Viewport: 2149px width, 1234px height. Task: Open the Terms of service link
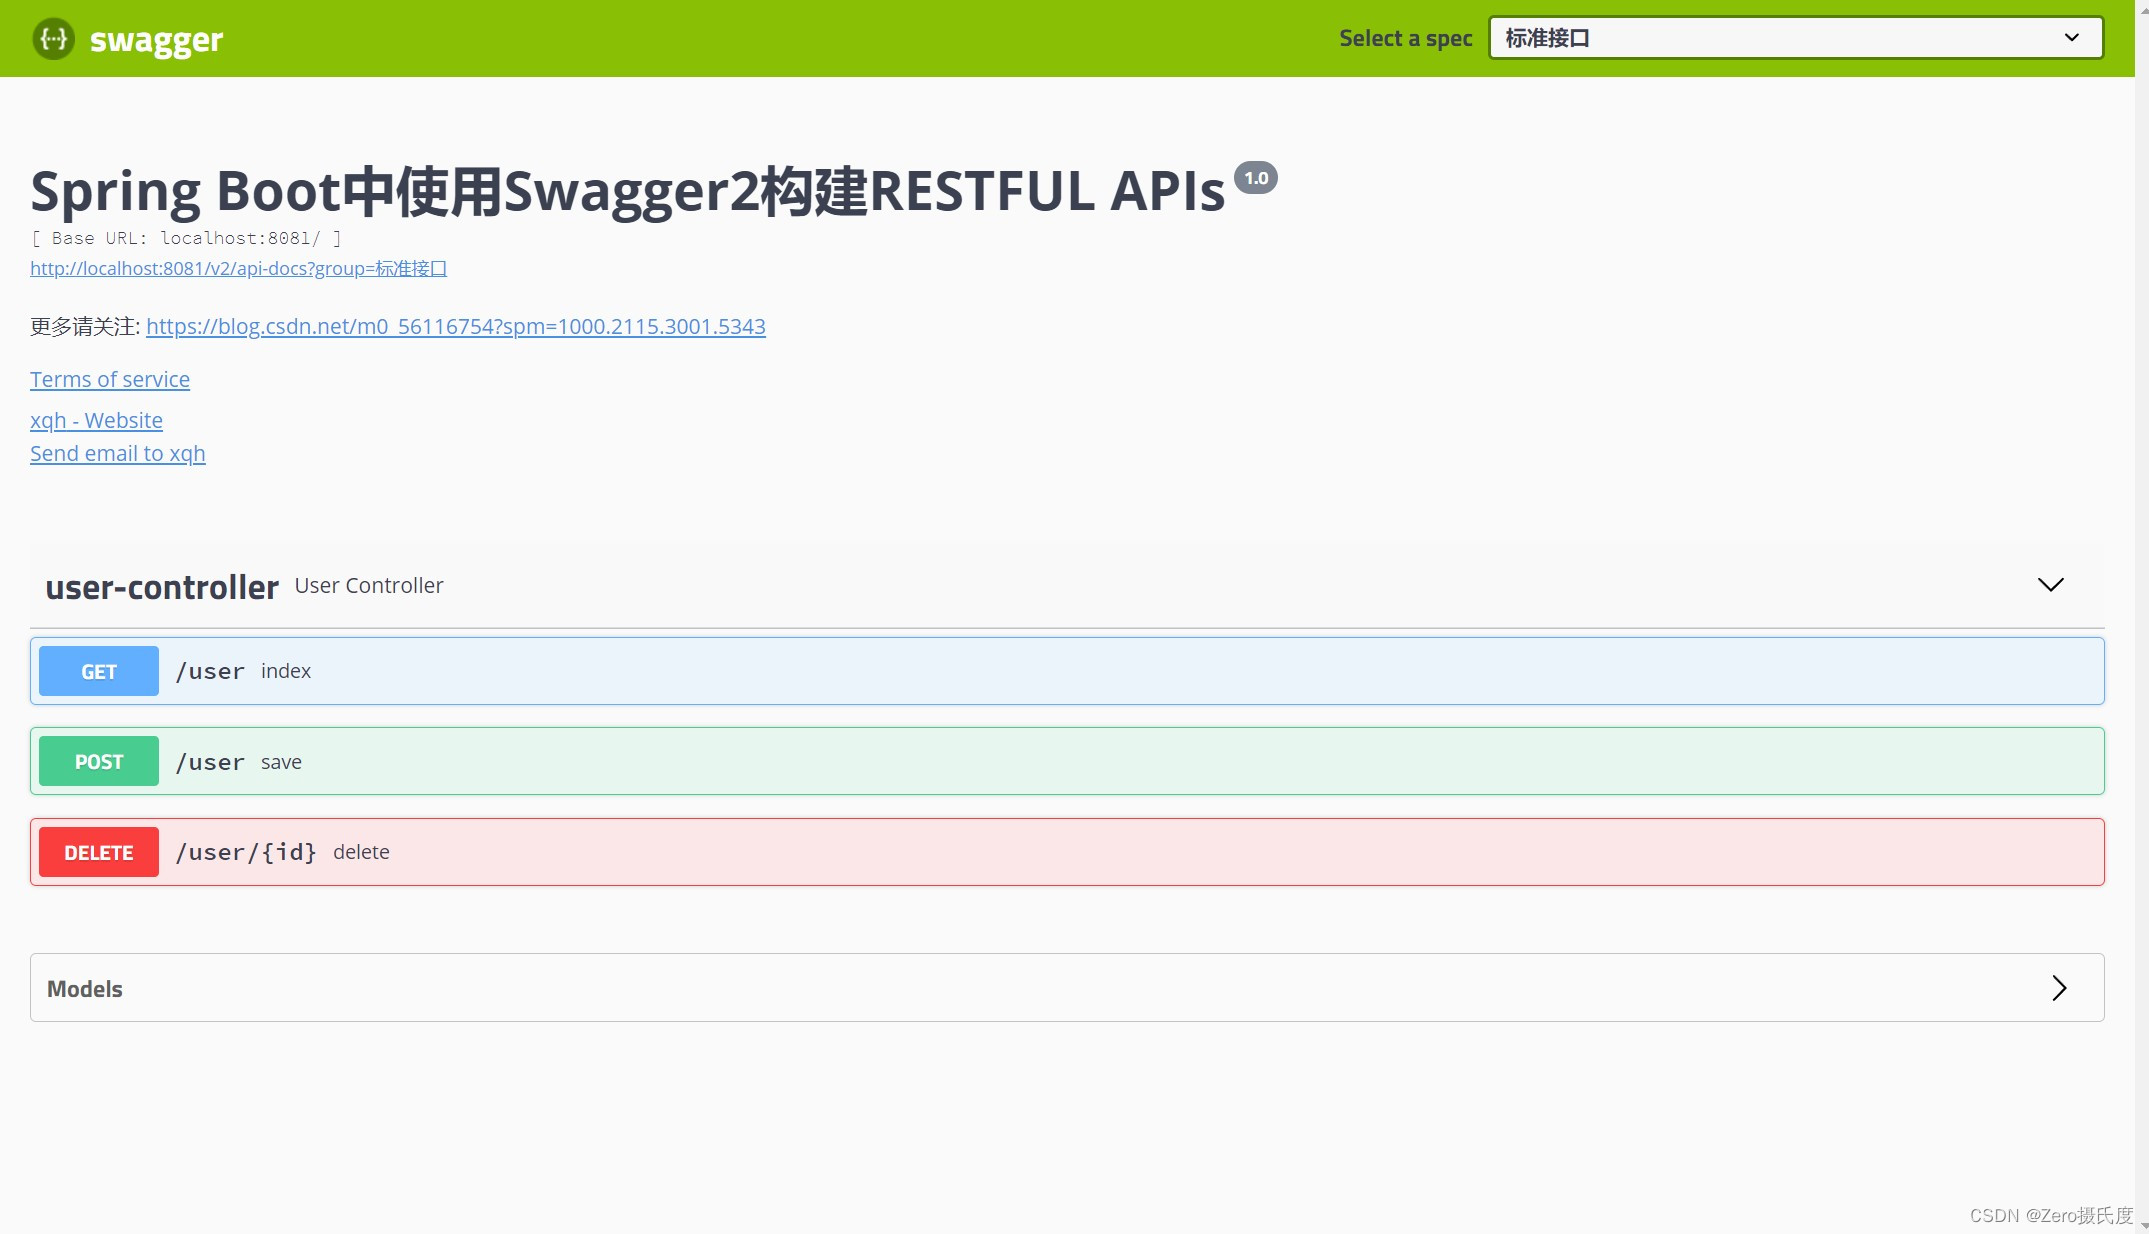click(110, 379)
